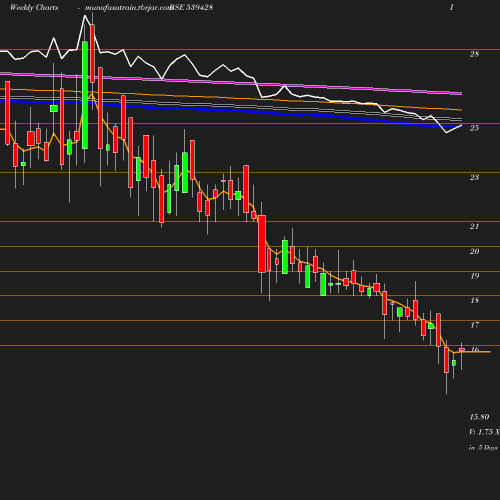Click the price axis label 23
This screenshot has width=500, height=500.
pyautogui.click(x=474, y=177)
